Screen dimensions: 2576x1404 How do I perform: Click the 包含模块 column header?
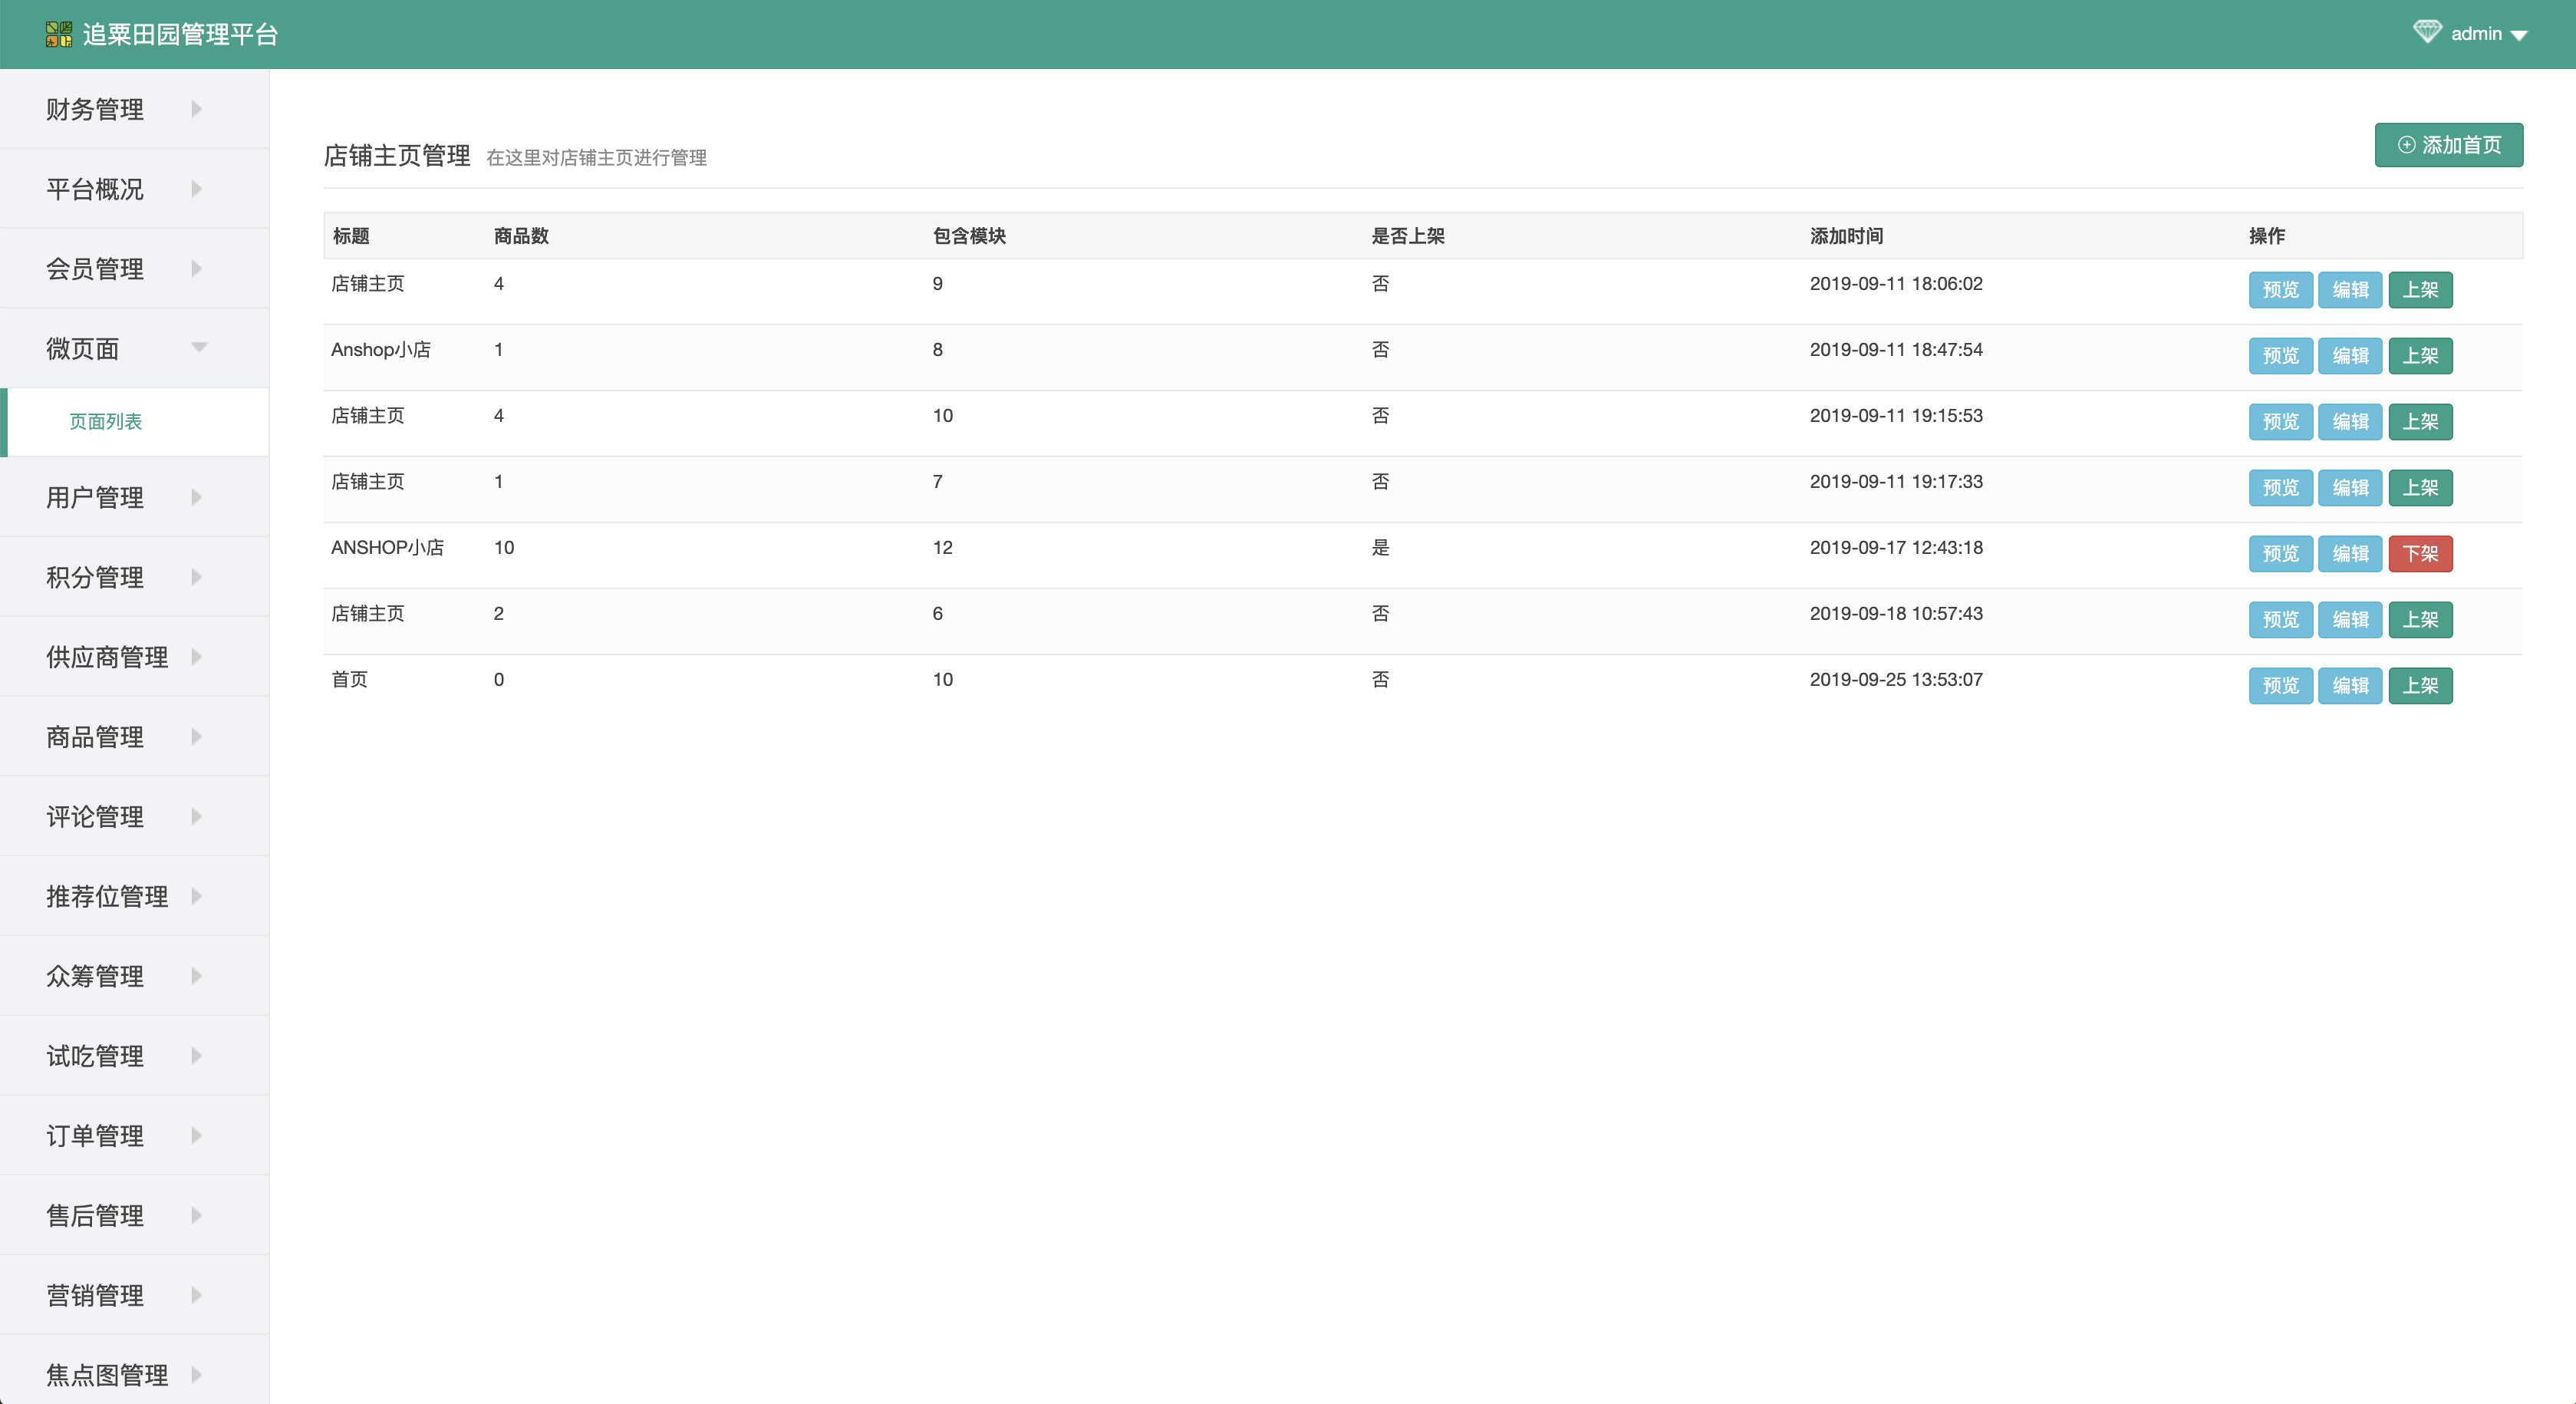click(x=969, y=236)
